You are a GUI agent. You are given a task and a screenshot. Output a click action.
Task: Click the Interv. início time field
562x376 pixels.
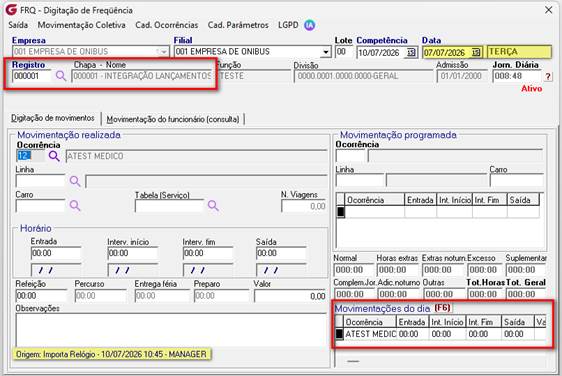pyautogui.click(x=133, y=253)
